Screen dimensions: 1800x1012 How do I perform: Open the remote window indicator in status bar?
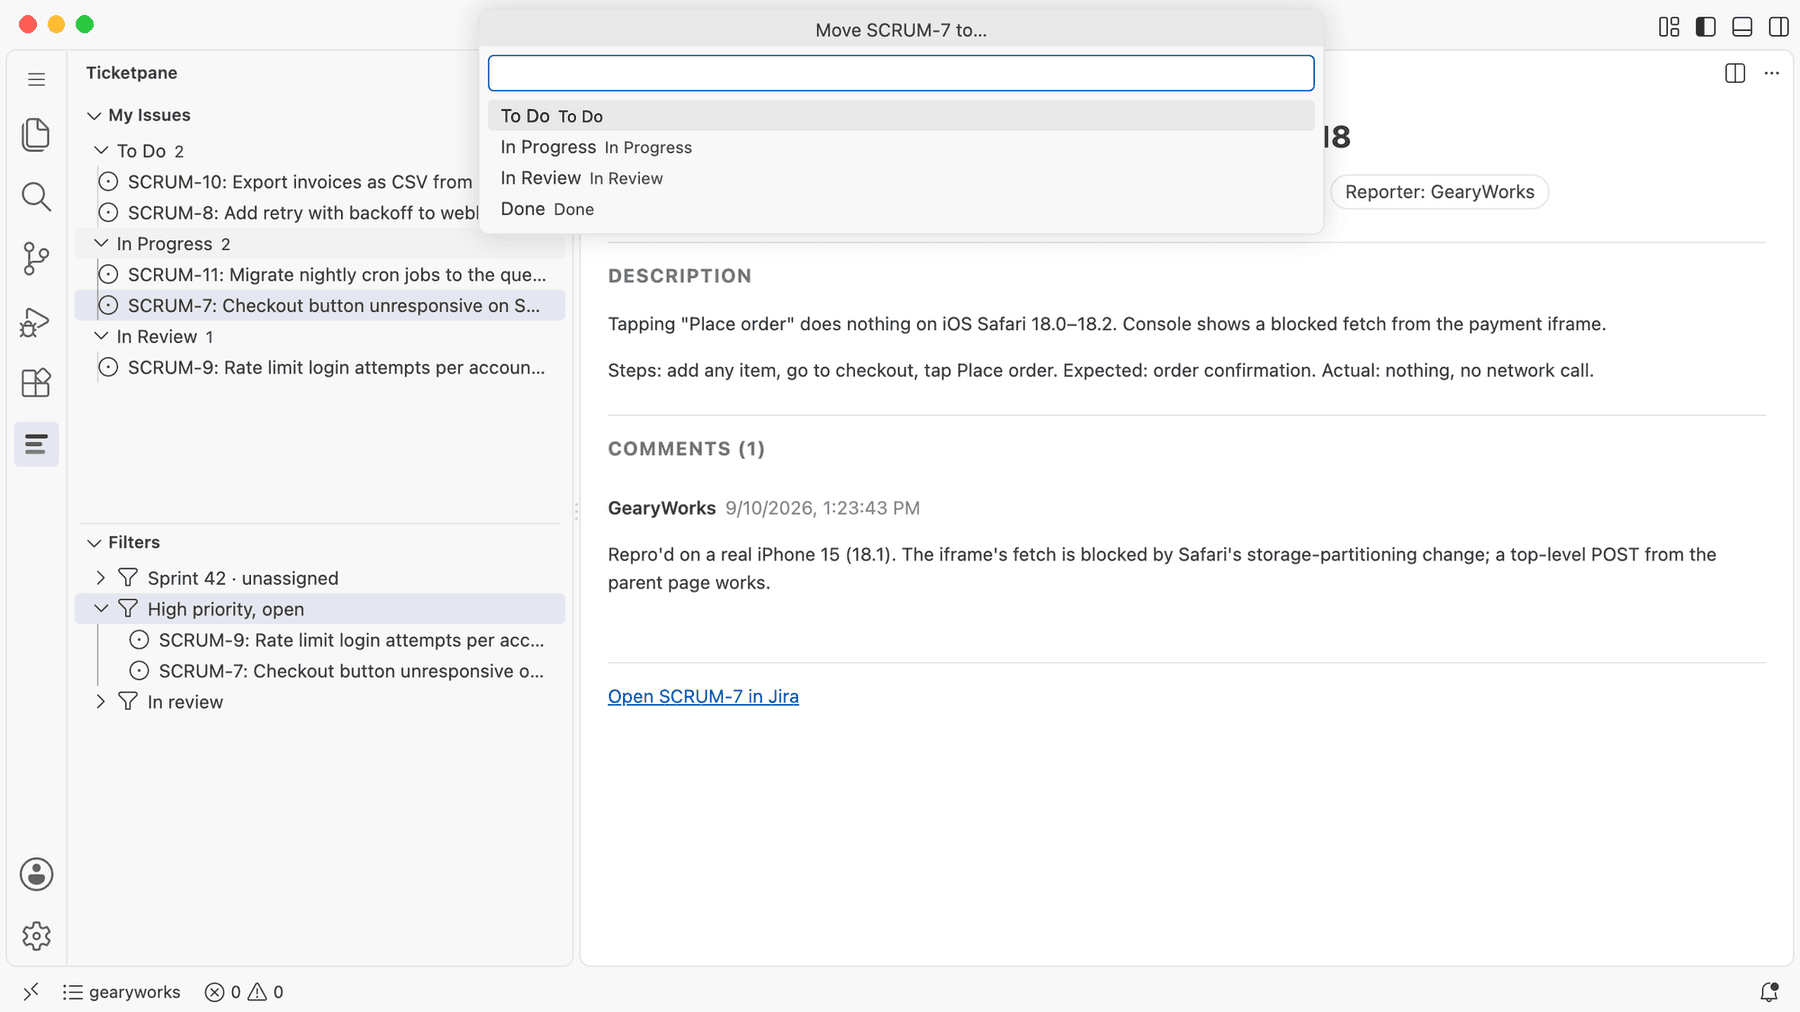[x=31, y=992]
